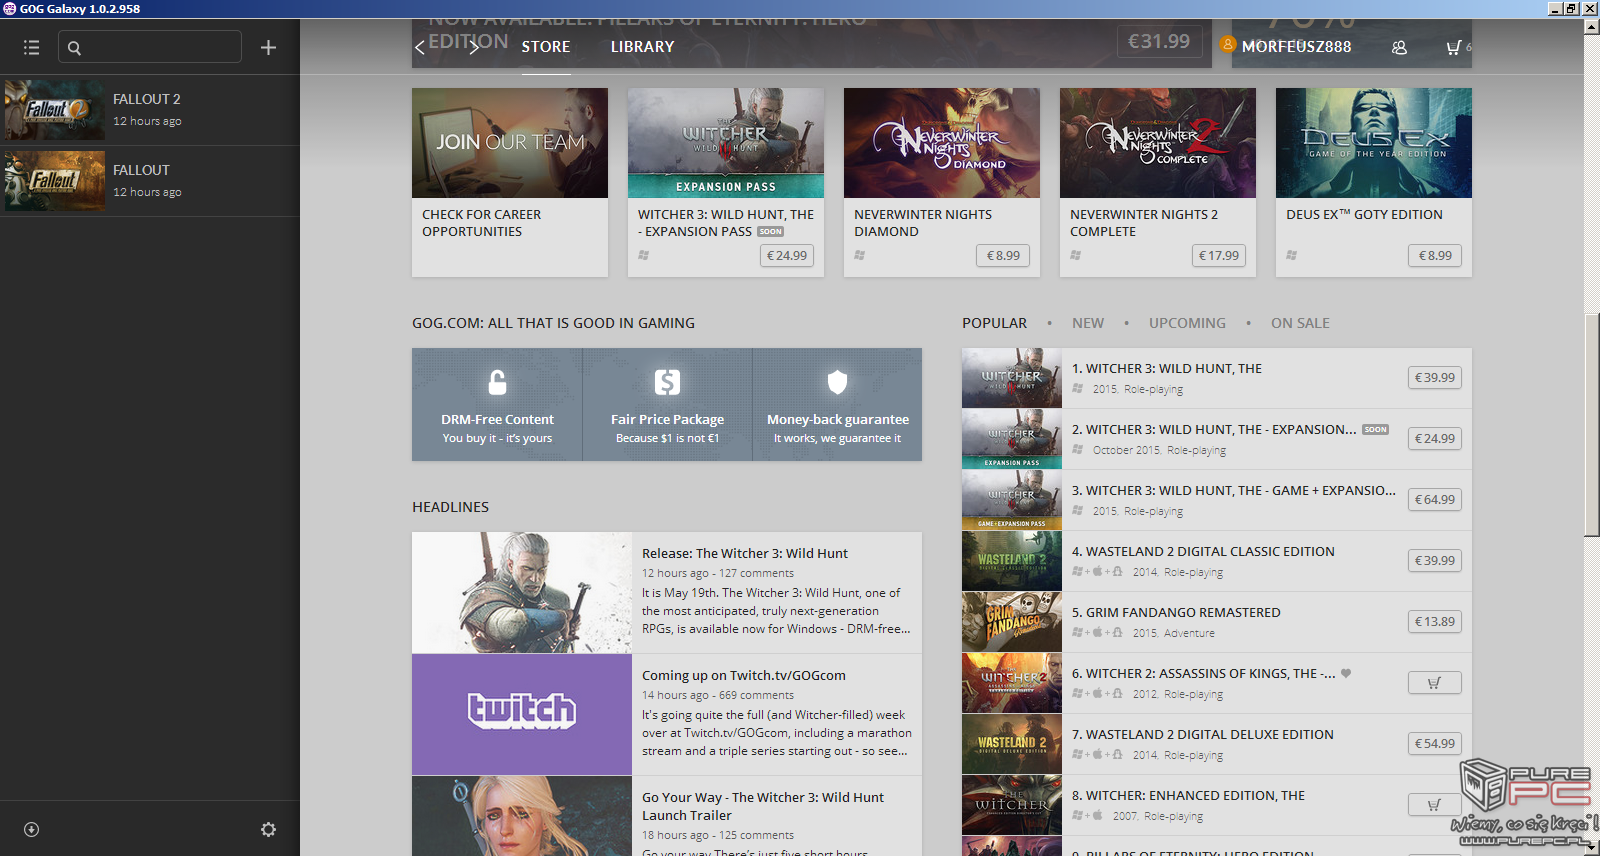Open Grim Fandango Remastered listing
The height and width of the screenshot is (856, 1600).
pyautogui.click(x=1217, y=622)
